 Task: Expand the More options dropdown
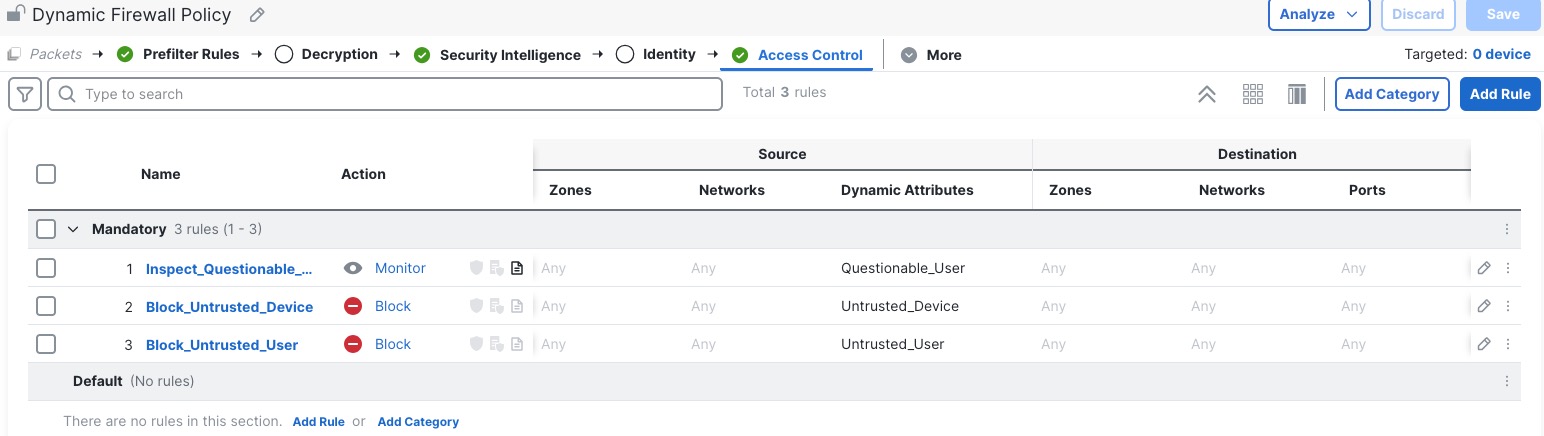point(931,55)
